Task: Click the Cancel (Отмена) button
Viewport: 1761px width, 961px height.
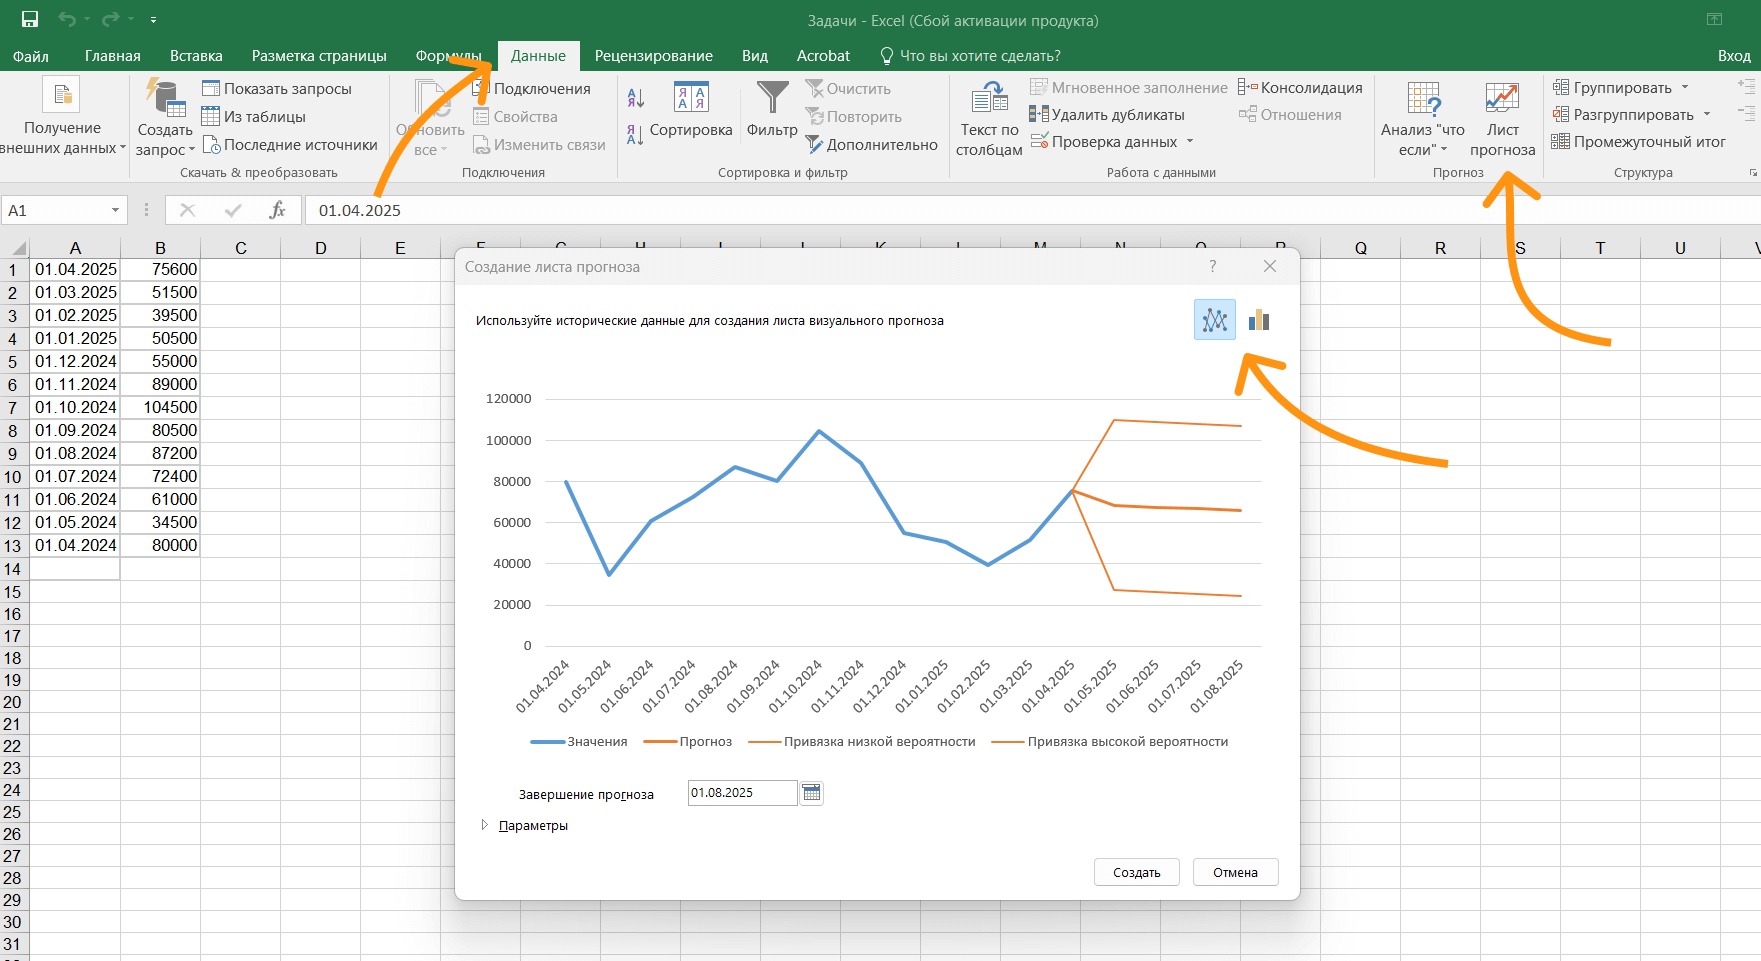Action: (x=1236, y=872)
